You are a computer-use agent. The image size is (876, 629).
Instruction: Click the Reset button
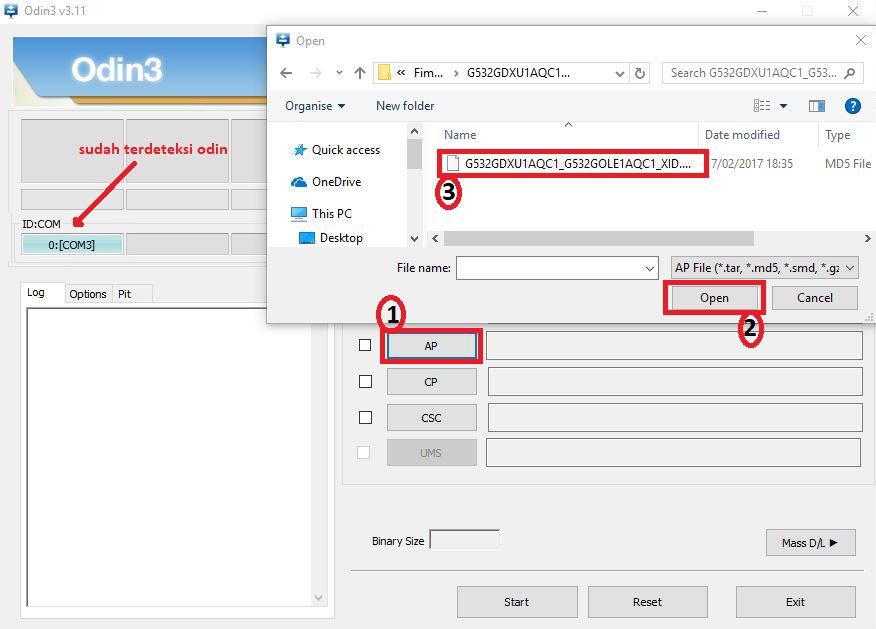(648, 602)
